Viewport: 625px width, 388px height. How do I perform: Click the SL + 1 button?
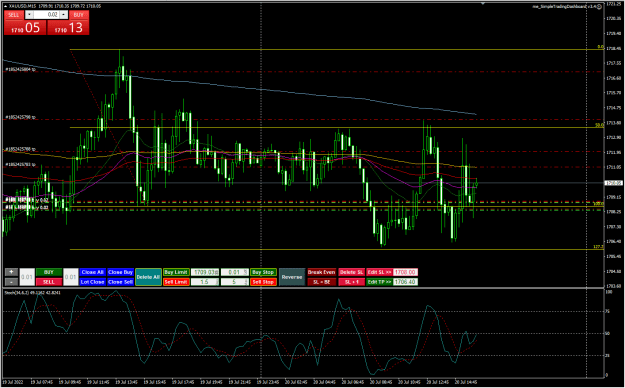coord(351,282)
